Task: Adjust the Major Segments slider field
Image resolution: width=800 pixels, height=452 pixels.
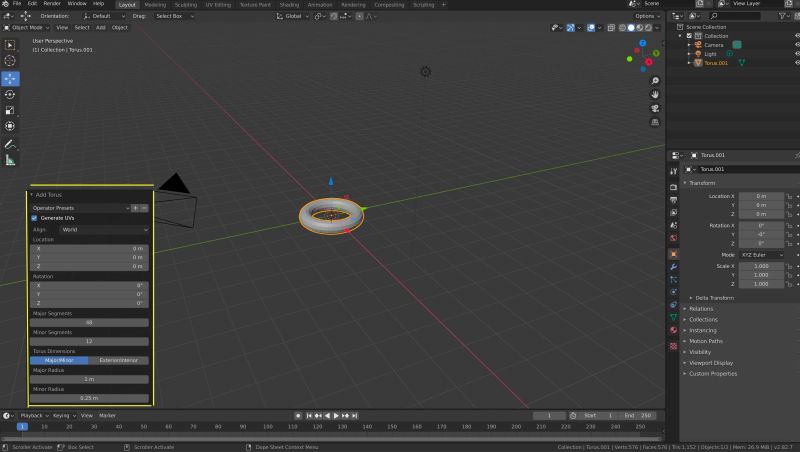Action: 89,322
